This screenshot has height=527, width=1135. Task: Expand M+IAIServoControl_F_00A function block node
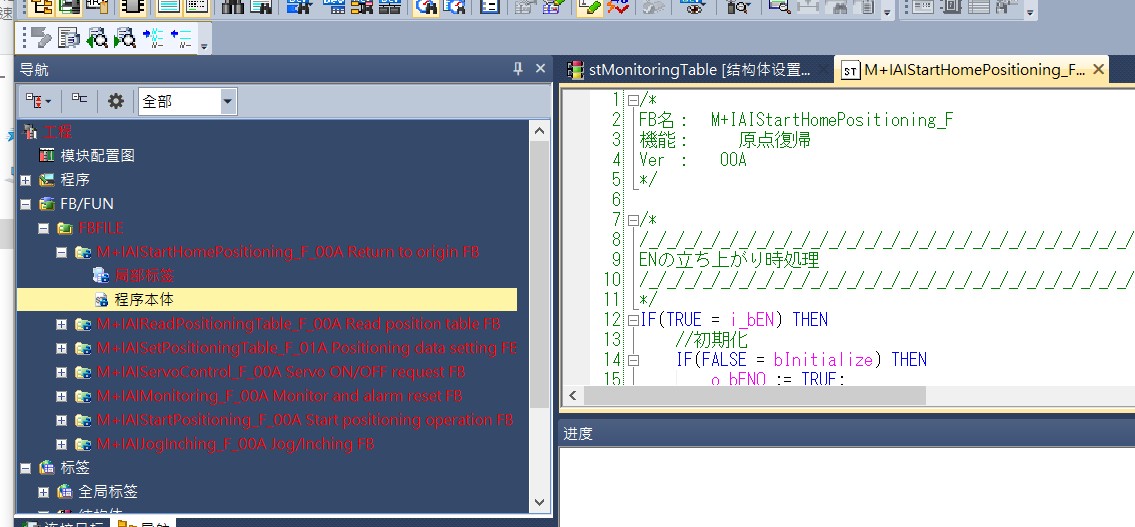point(62,372)
